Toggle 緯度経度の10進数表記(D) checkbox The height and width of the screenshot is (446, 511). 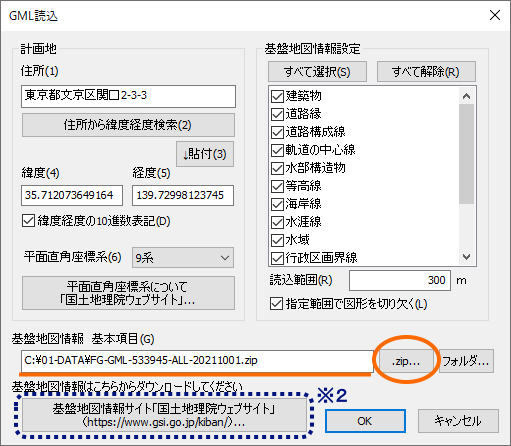coord(28,221)
